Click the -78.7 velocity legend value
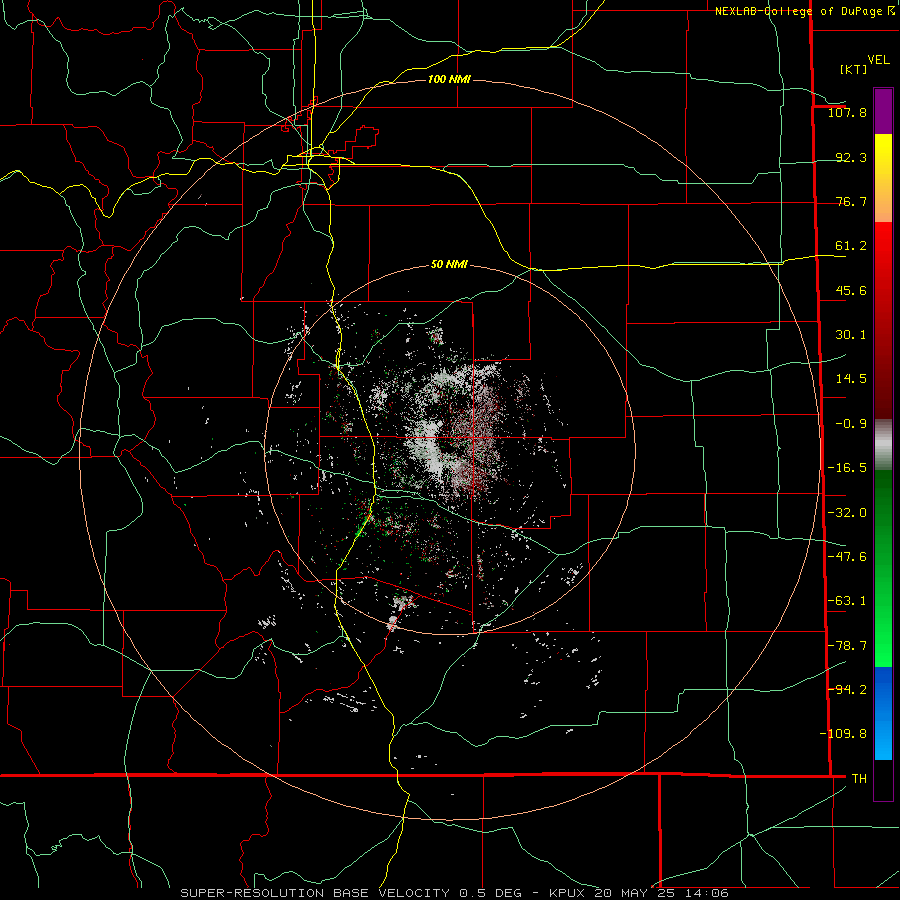The image size is (900, 900). 847,646
